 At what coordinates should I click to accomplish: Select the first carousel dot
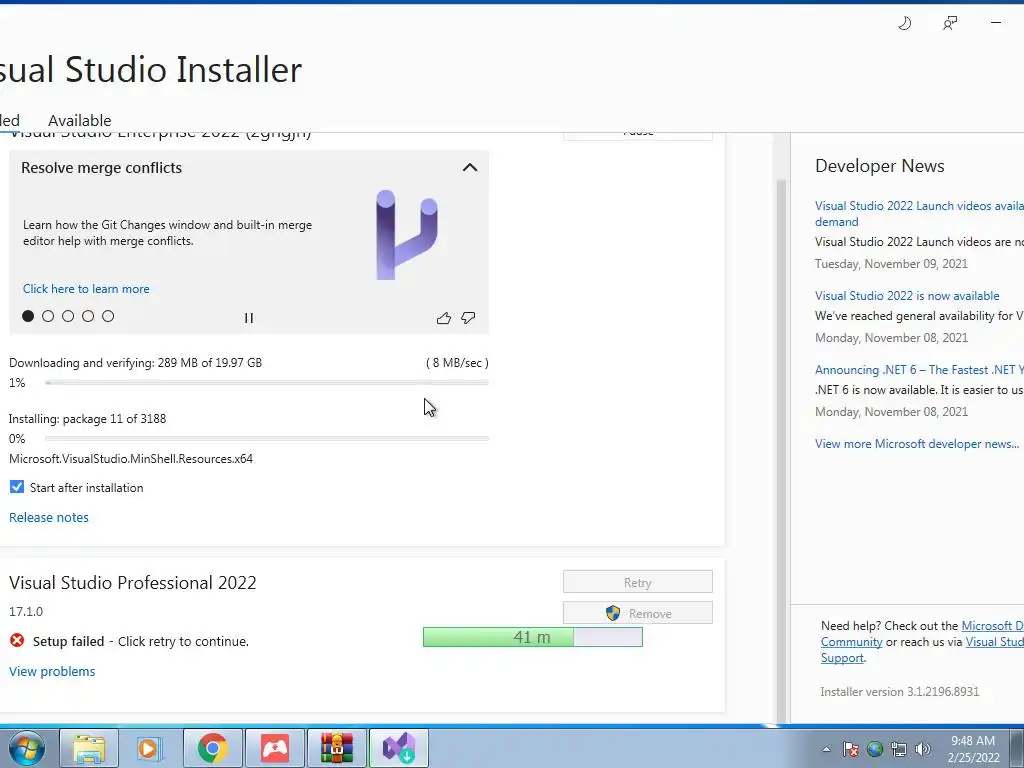coord(28,316)
